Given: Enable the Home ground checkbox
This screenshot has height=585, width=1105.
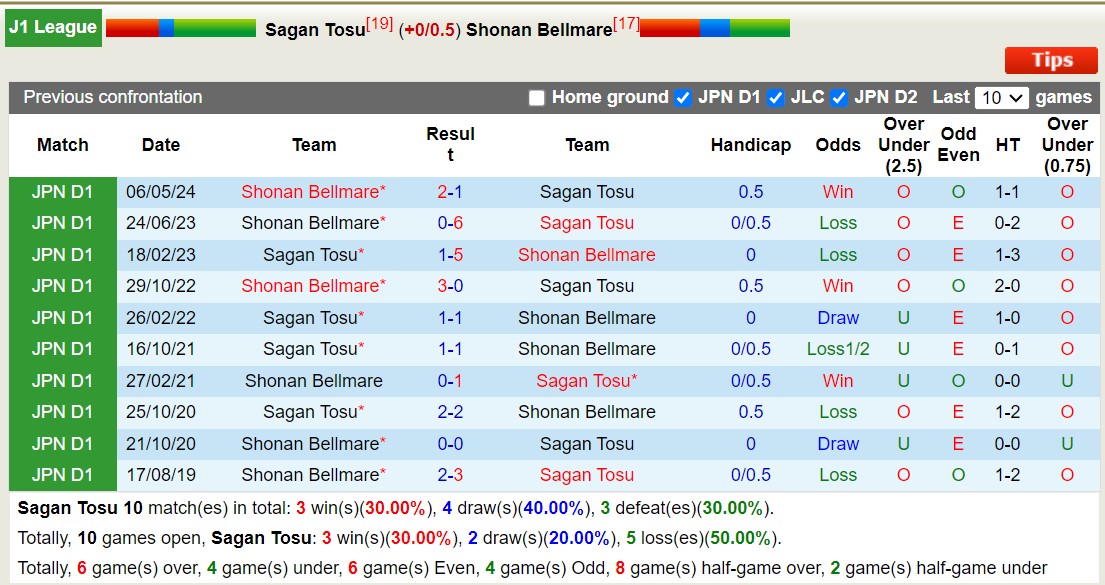Looking at the screenshot, I should pyautogui.click(x=537, y=98).
